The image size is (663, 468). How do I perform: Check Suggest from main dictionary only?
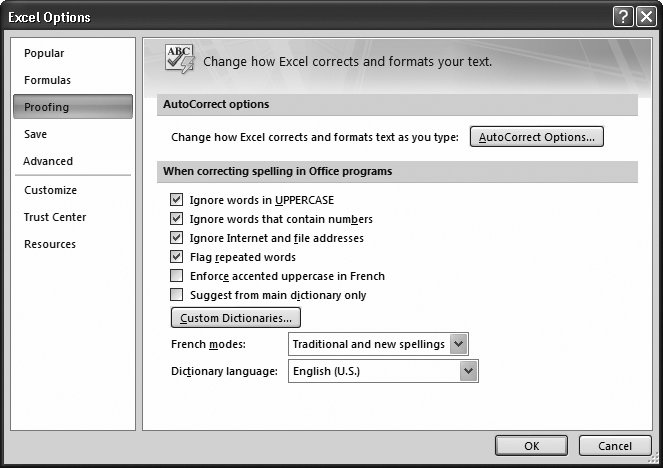tap(177, 295)
